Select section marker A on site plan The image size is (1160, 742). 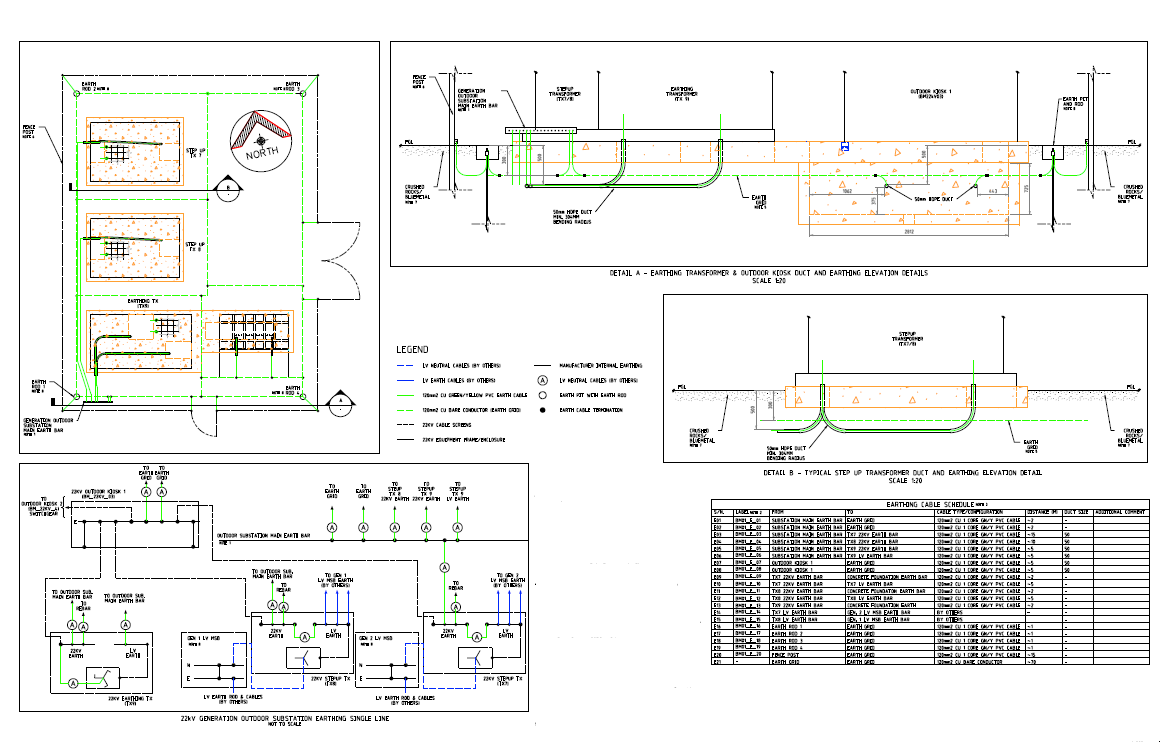coord(340,401)
